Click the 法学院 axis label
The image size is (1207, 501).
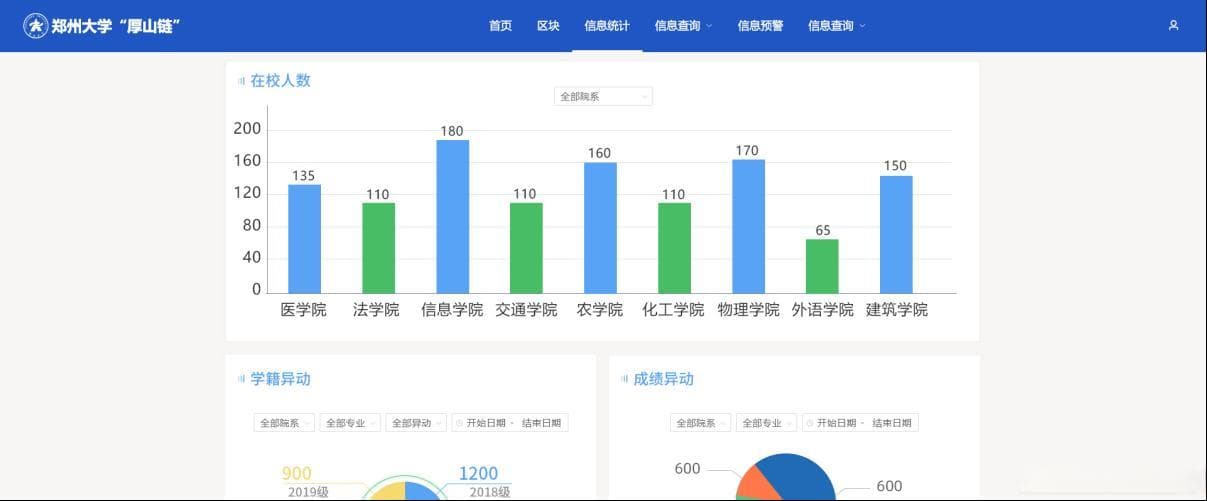coord(376,310)
